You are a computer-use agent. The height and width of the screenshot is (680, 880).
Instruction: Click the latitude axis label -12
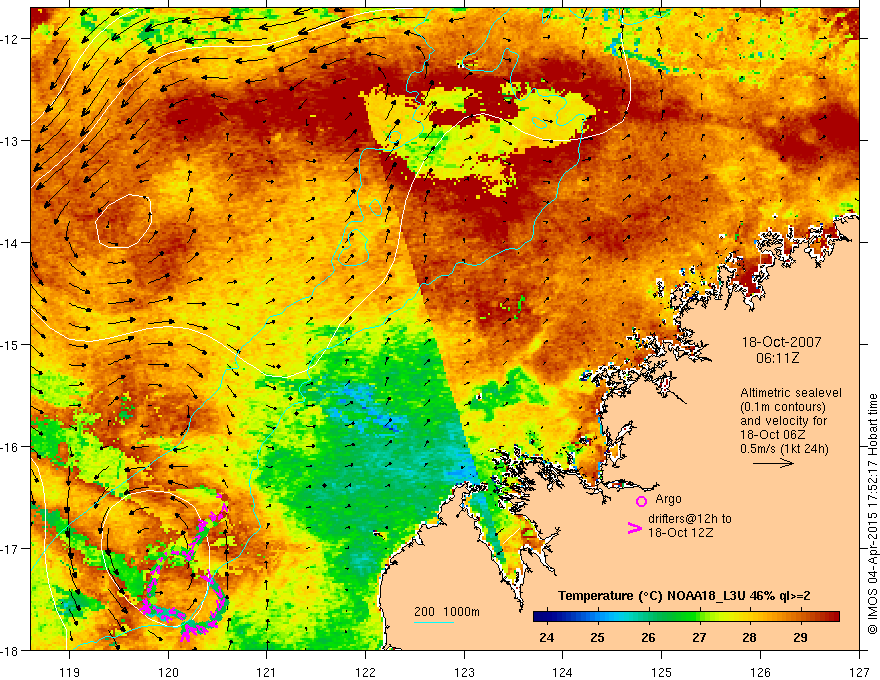pyautogui.click(x=10, y=38)
